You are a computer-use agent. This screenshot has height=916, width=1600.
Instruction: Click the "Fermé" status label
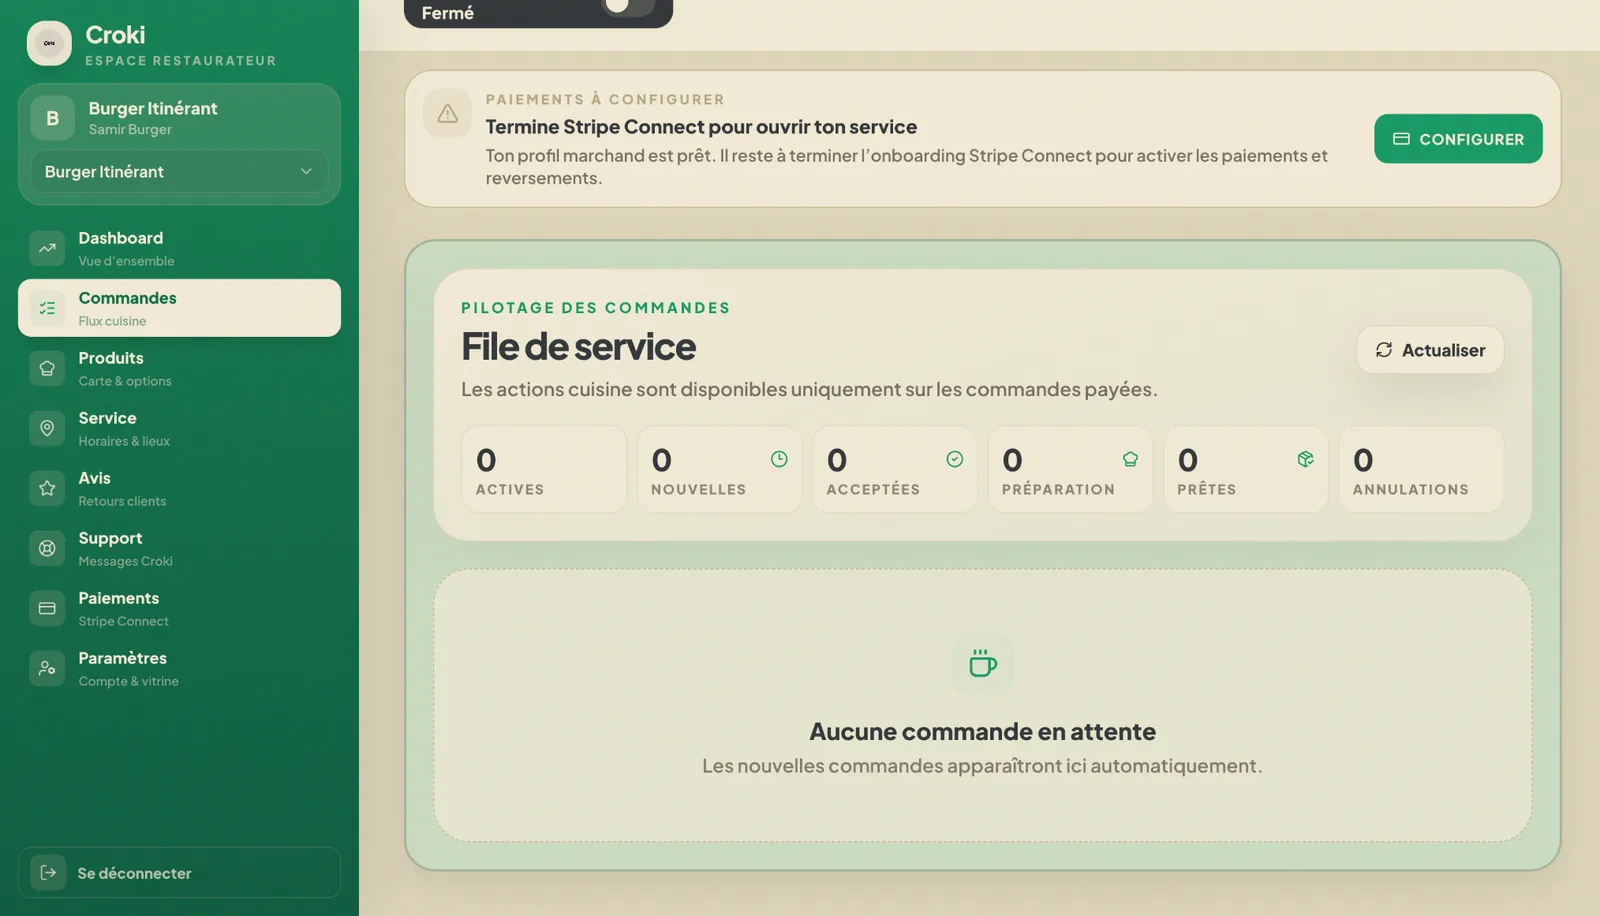click(447, 12)
